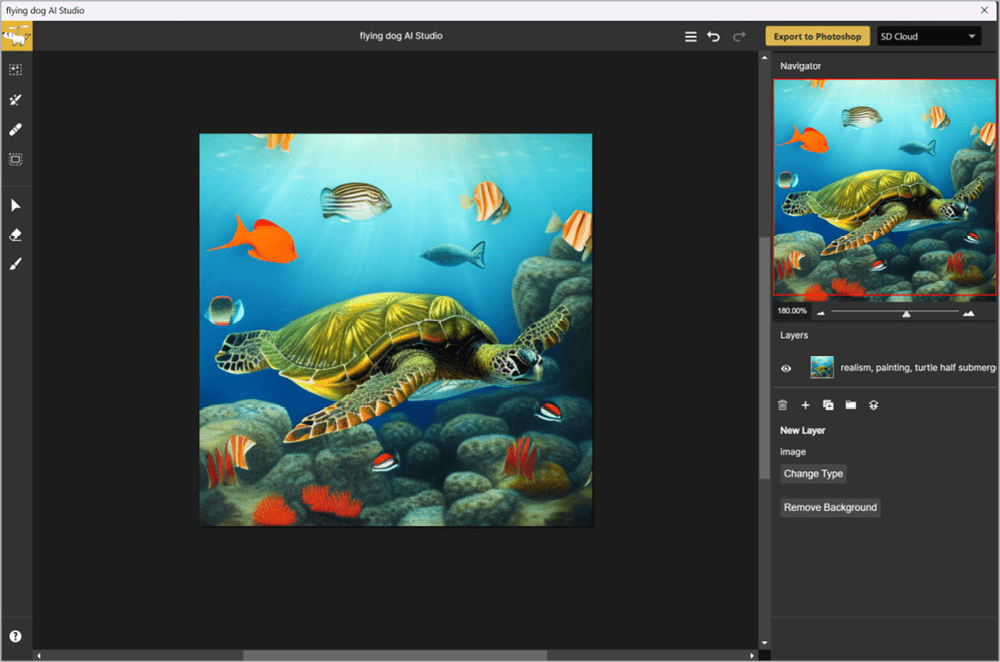Click the vertical scrollbar up arrow
This screenshot has width=1000, height=662.
click(765, 58)
